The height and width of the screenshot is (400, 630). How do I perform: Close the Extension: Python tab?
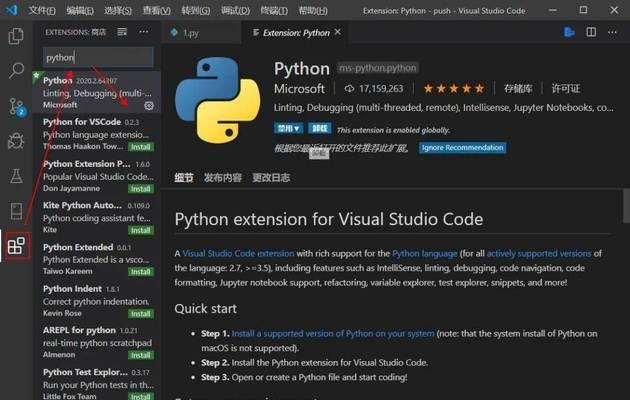[338, 32]
